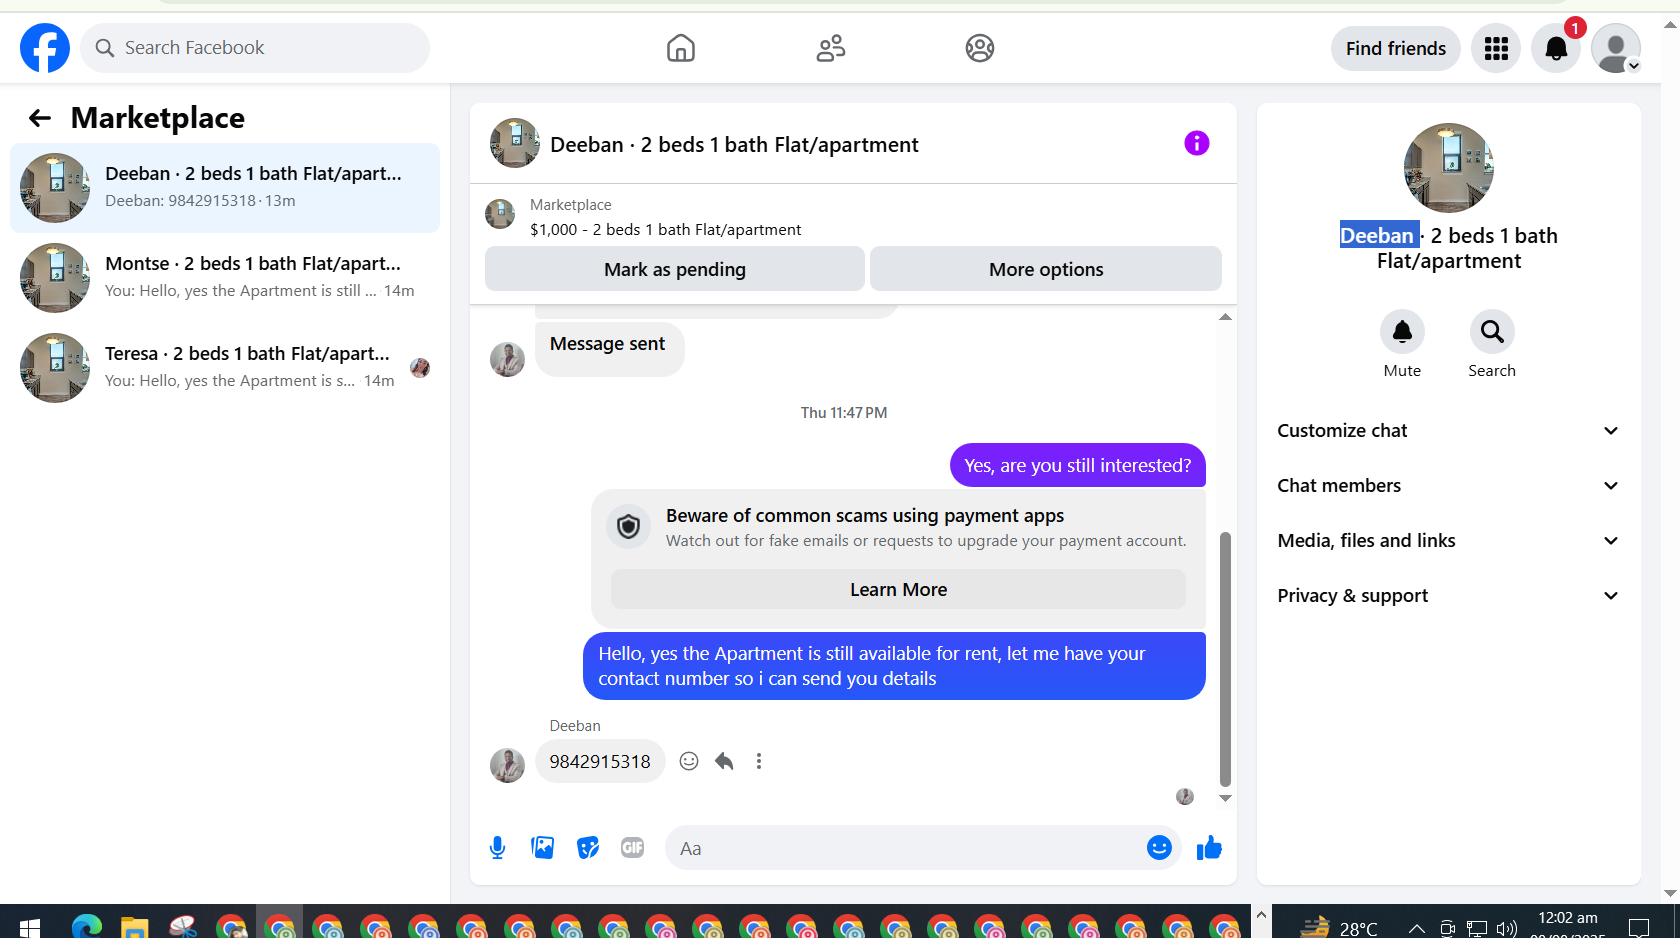Click Learn More about scams
This screenshot has width=1680, height=938.
click(x=898, y=590)
